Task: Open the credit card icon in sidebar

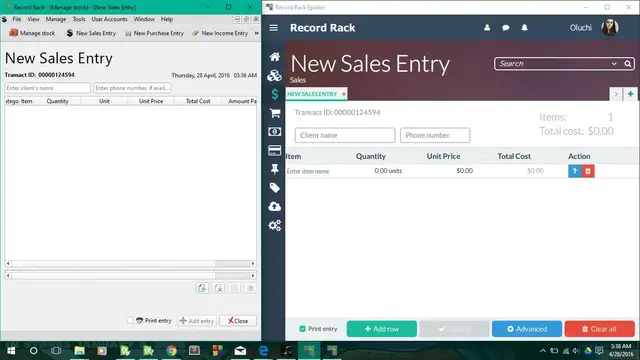Action: pos(275,151)
